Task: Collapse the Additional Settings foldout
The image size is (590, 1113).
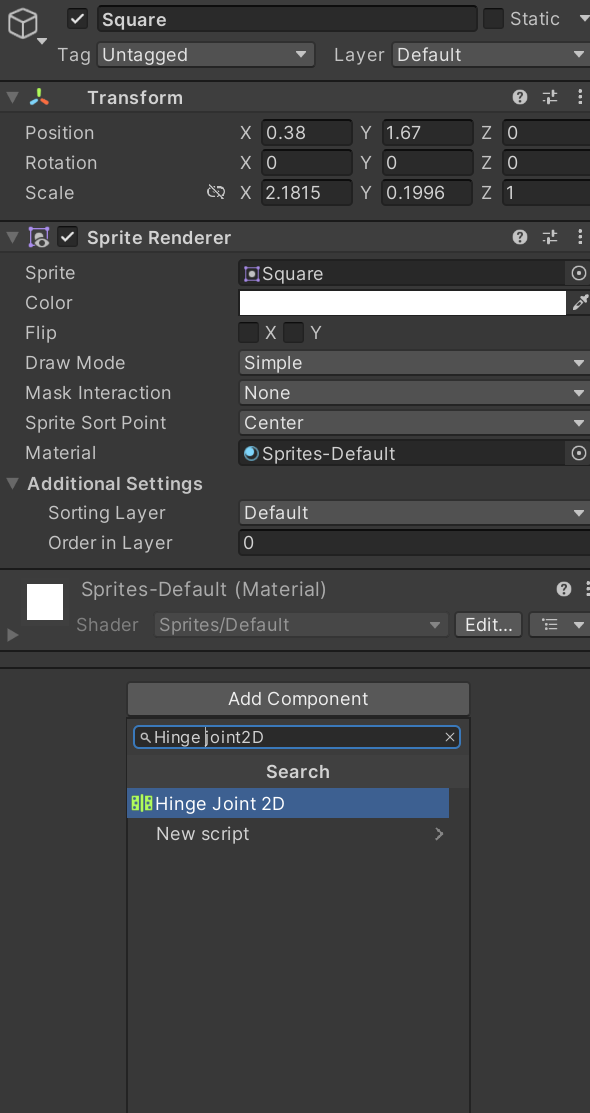Action: 13,483
